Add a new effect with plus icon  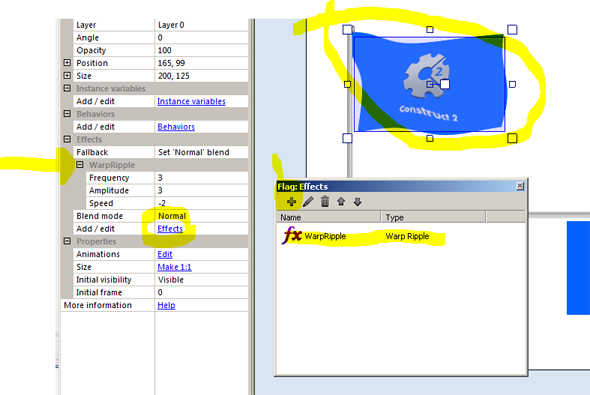coord(291,202)
